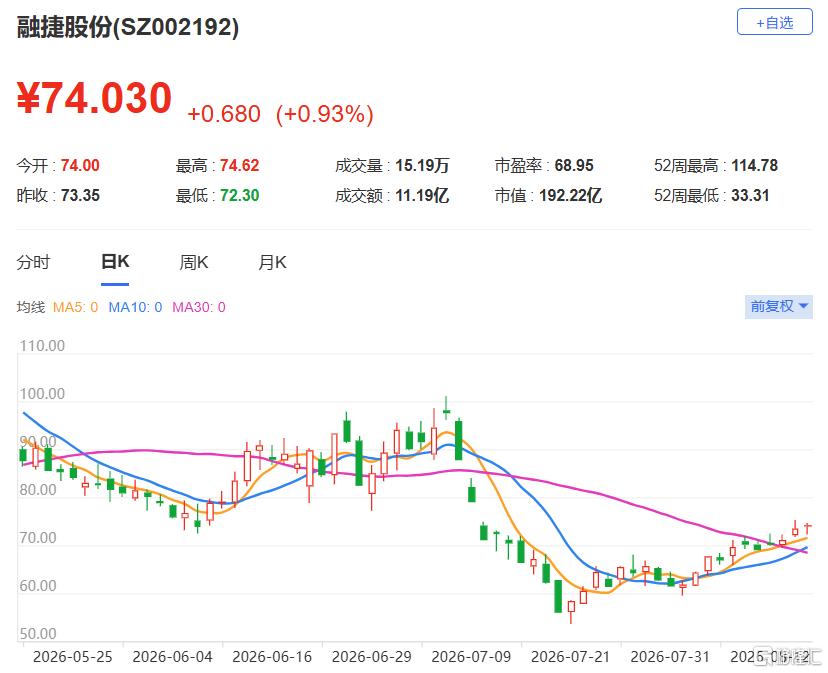This screenshot has height=673, width=828.
Task: Select the 日K tab
Action: pyautogui.click(x=115, y=262)
